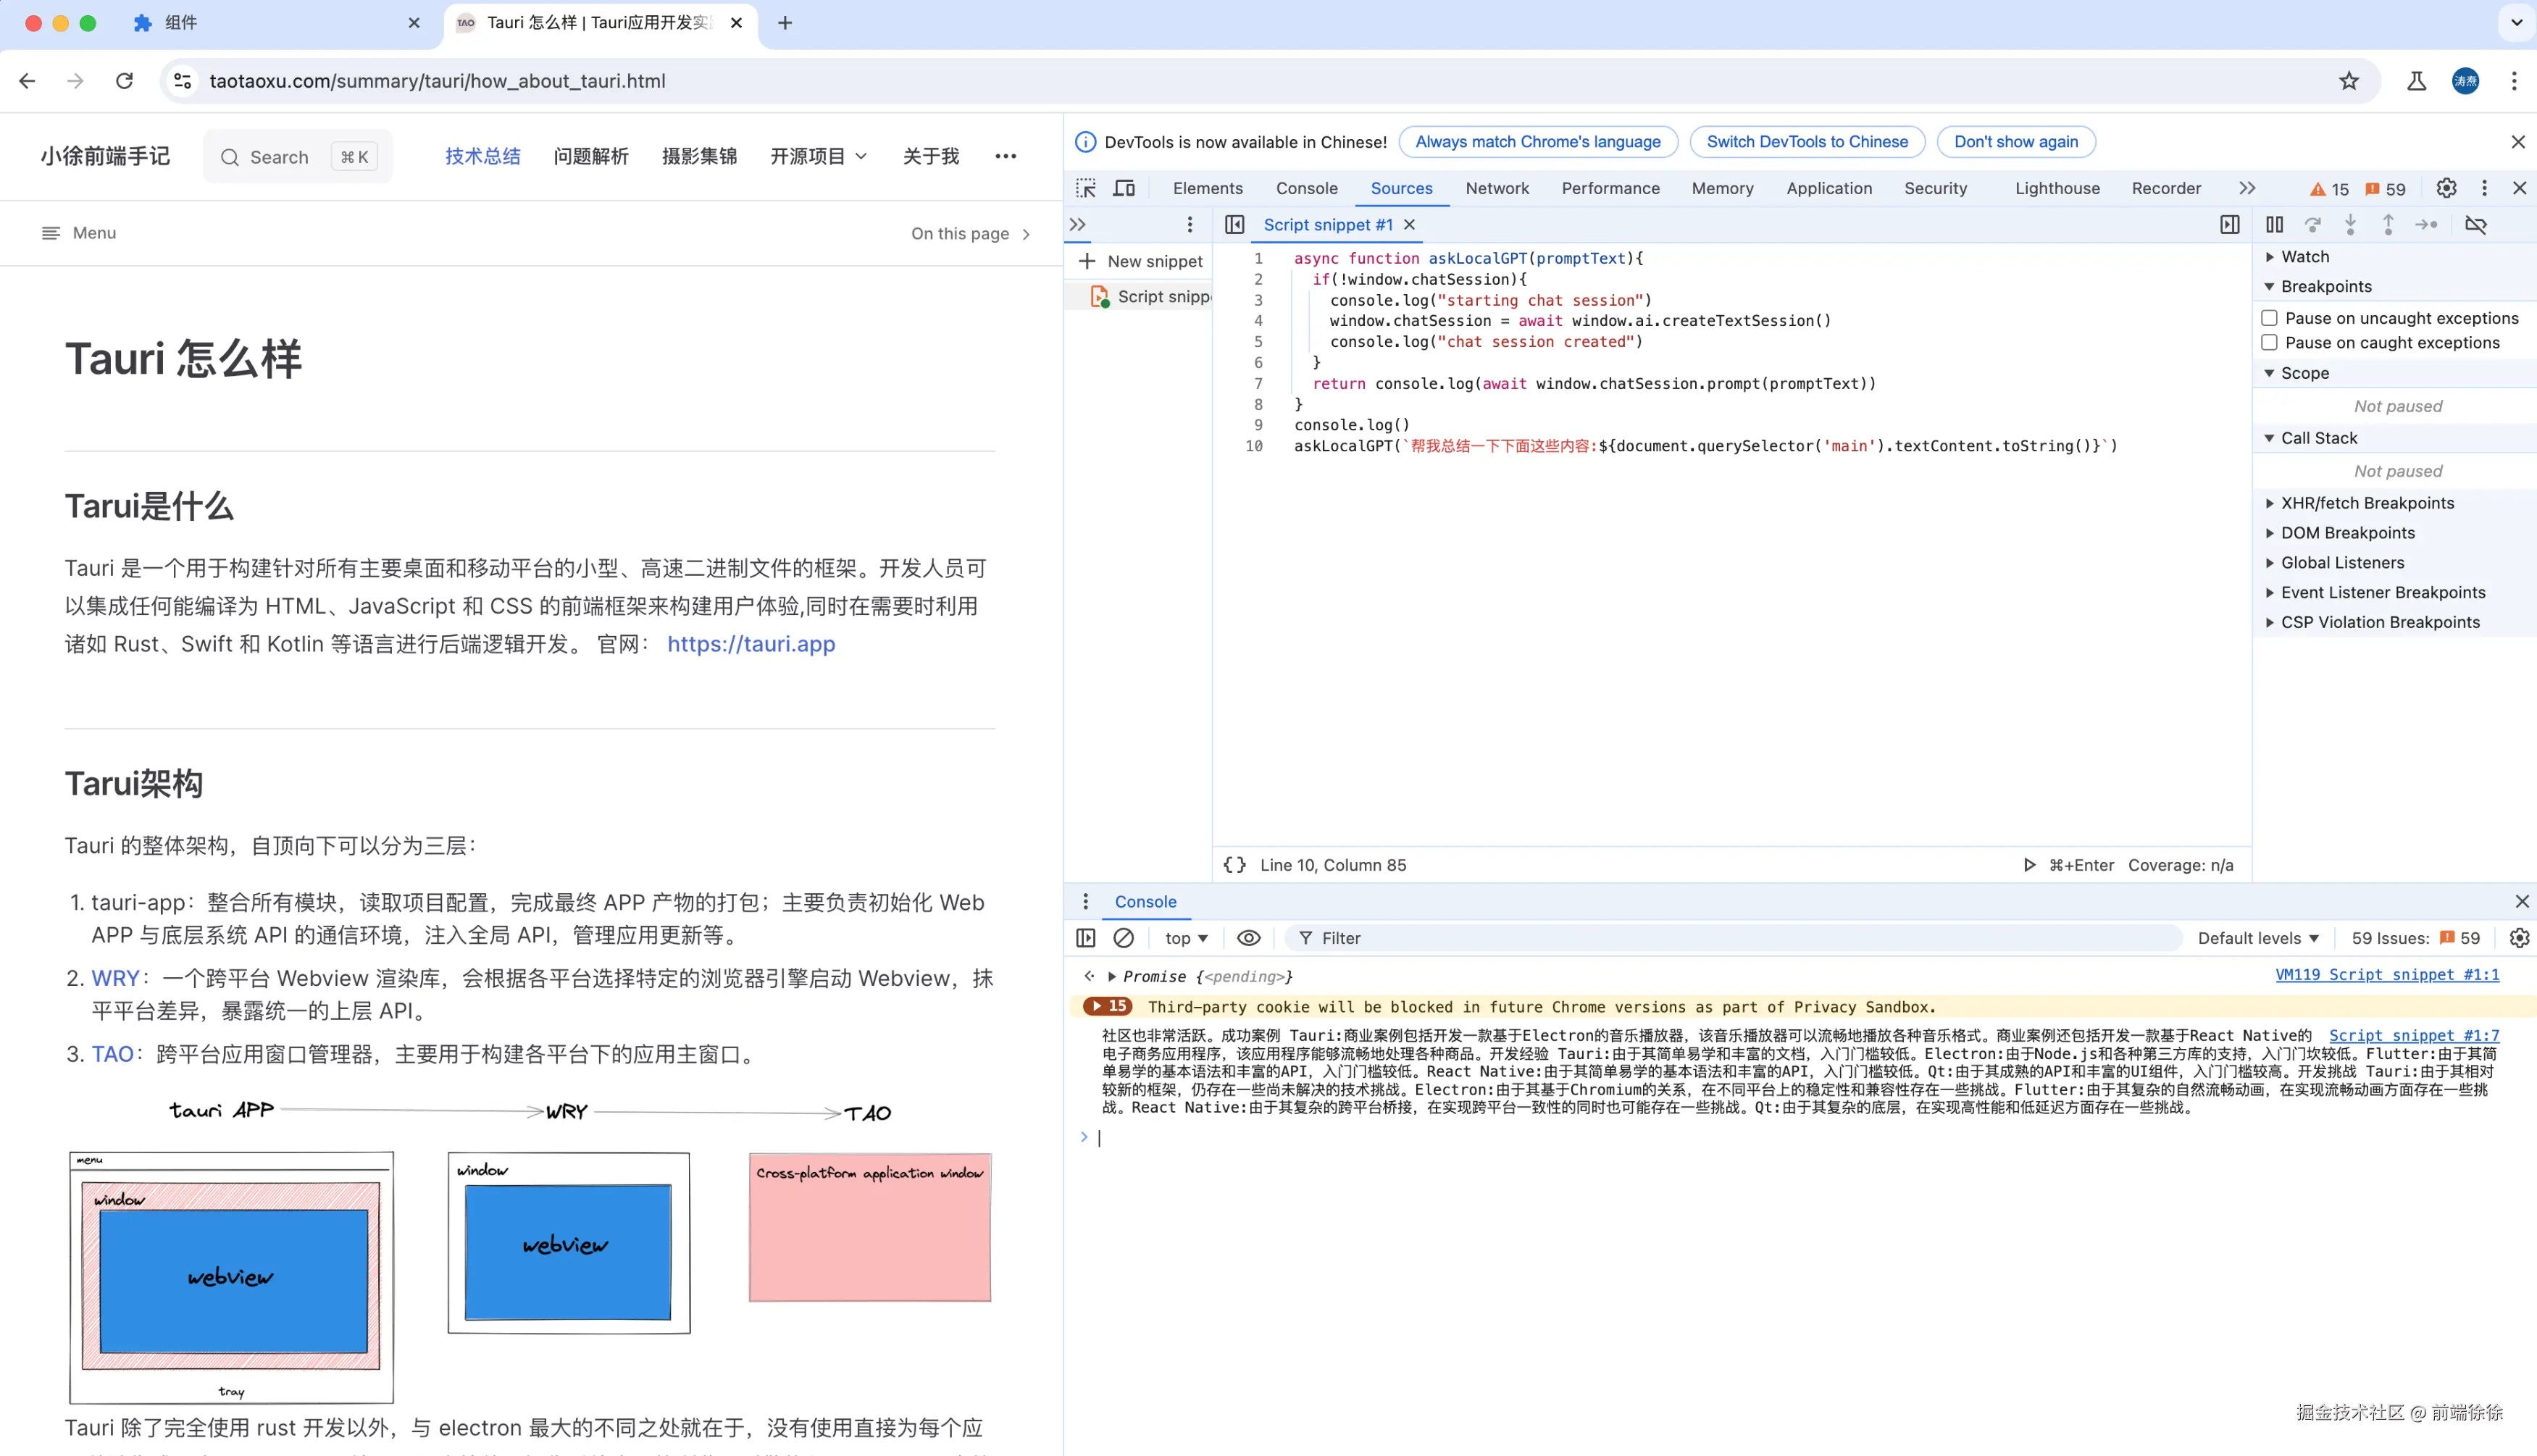Select the inspect element cursor tool
The image size is (2537, 1456).
1086,187
